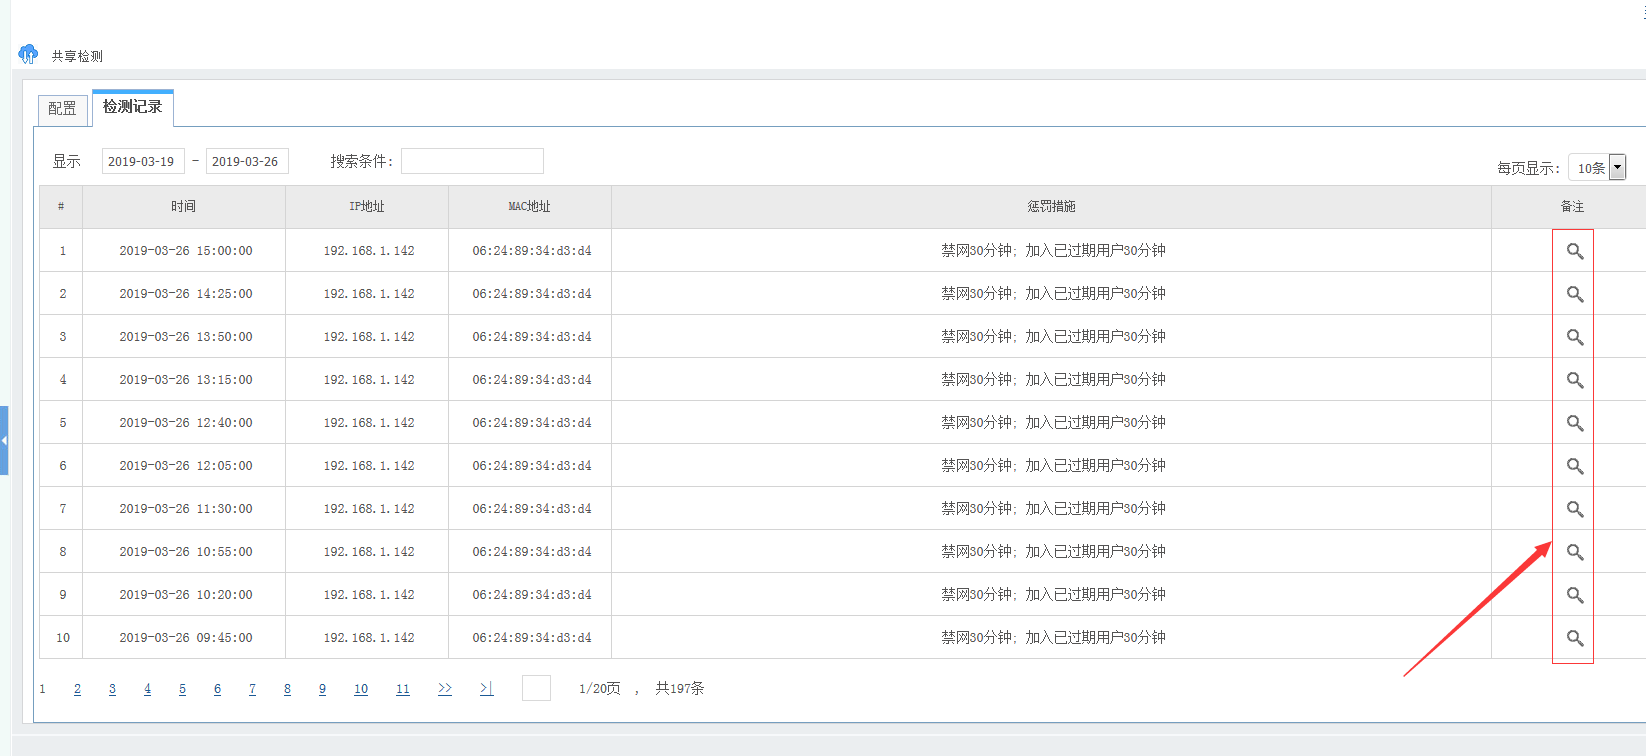Jump to page 11 in pagination
The image size is (1646, 756).
[403, 689]
